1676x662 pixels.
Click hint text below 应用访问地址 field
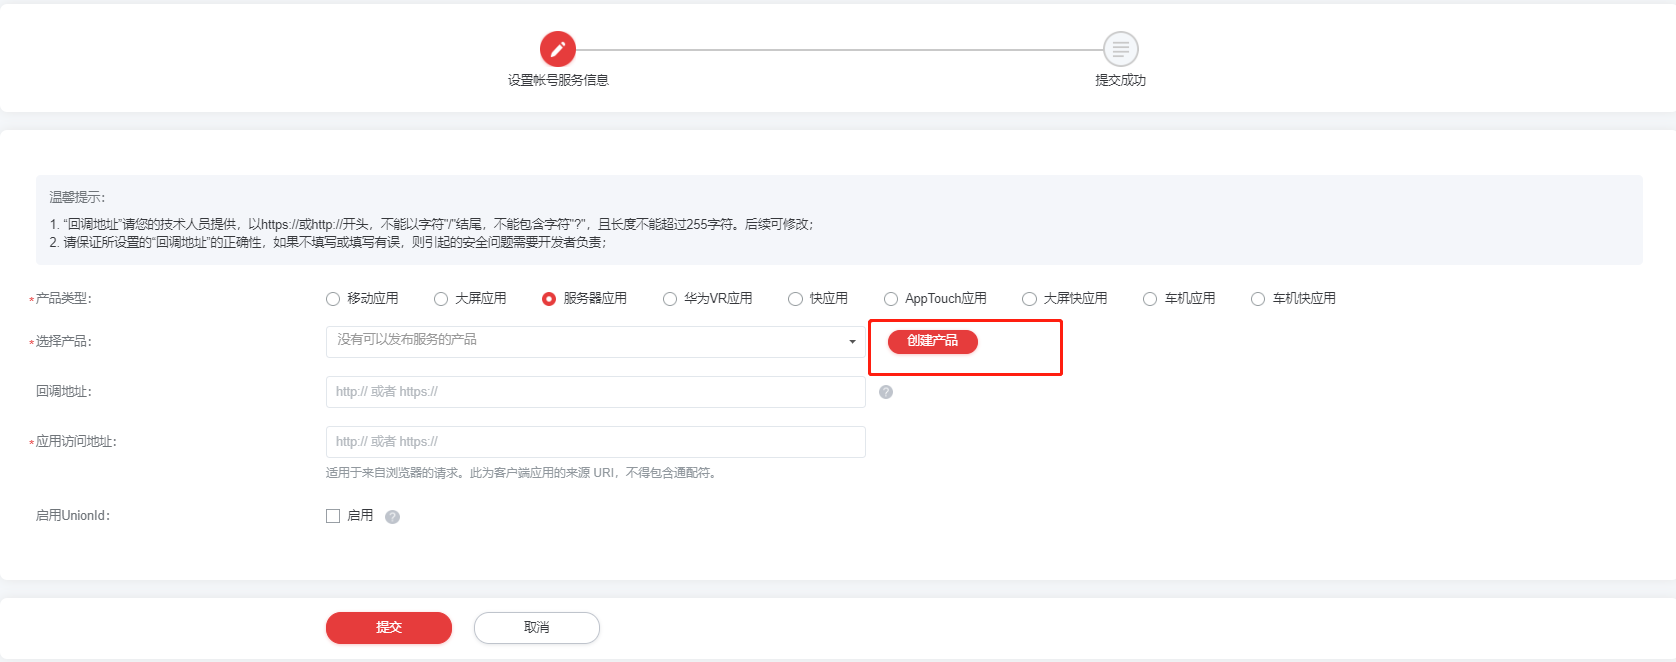[522, 473]
